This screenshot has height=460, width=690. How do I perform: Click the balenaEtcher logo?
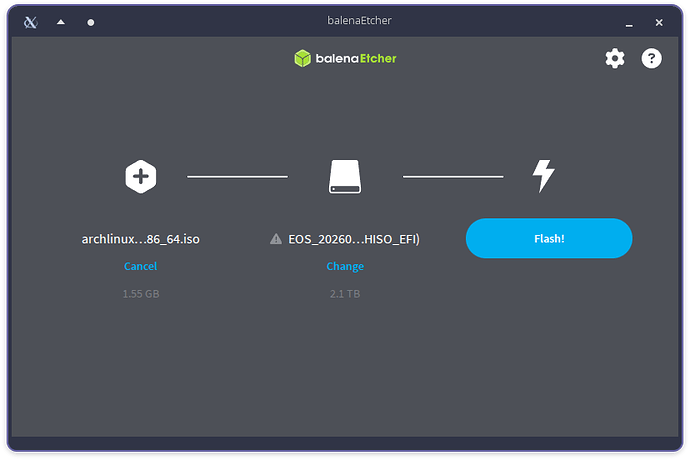click(345, 59)
